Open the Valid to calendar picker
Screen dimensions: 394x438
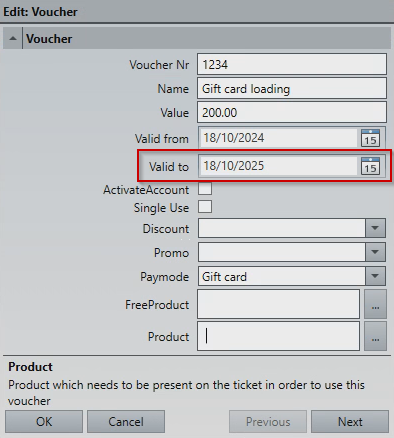(370, 166)
